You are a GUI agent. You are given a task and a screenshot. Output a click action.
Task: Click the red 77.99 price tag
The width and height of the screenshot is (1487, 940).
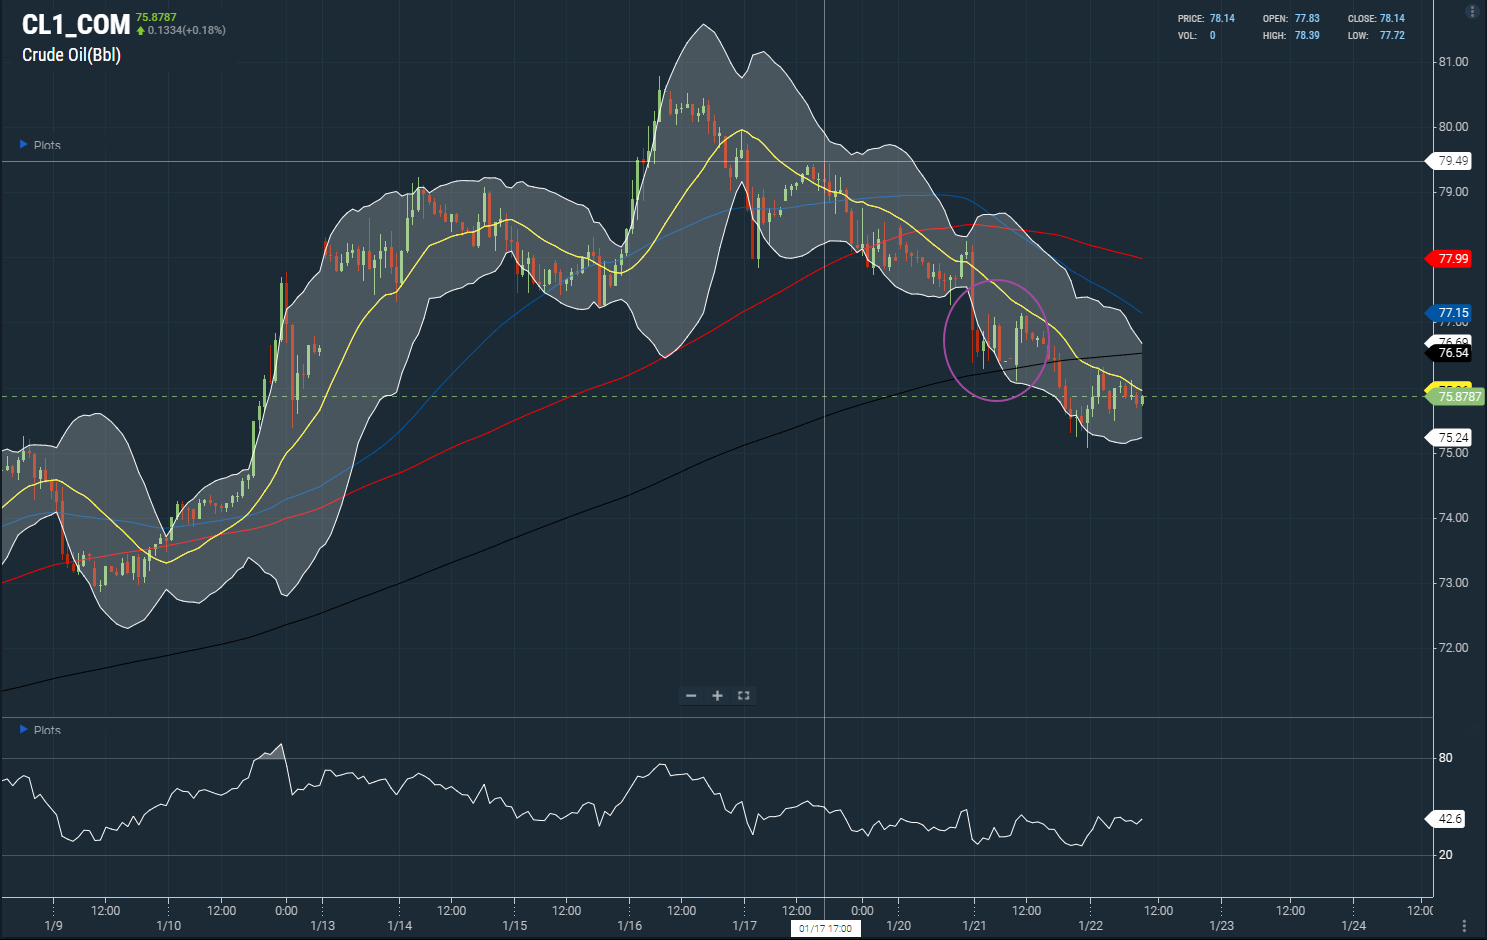pyautogui.click(x=1452, y=259)
